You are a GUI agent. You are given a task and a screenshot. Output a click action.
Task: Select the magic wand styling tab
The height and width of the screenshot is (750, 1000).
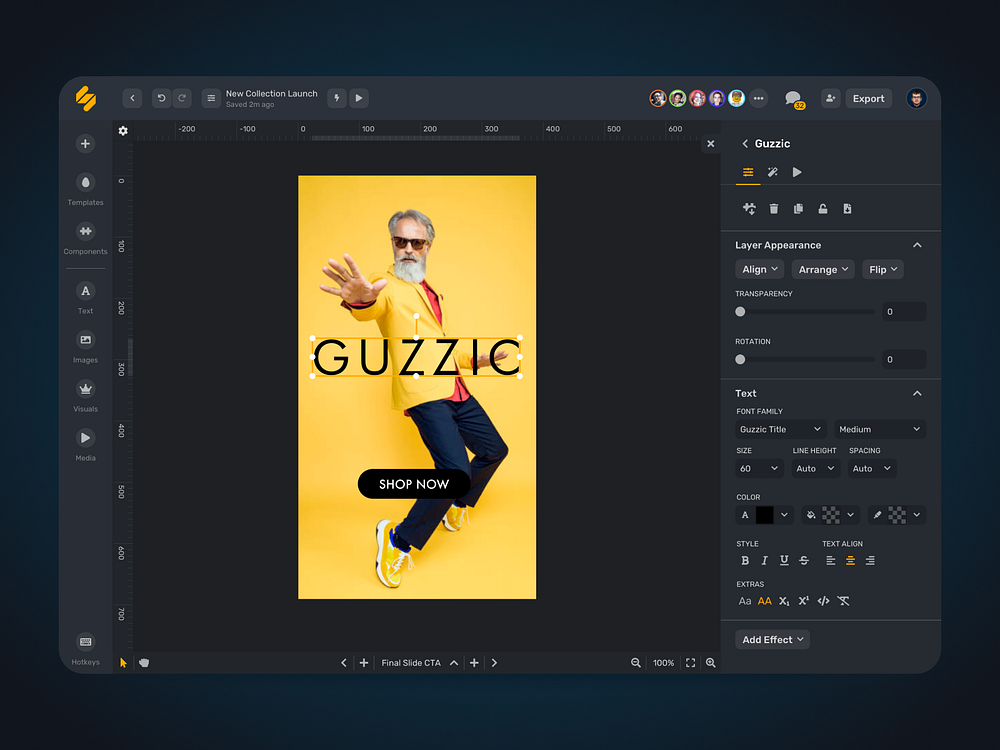tap(772, 172)
